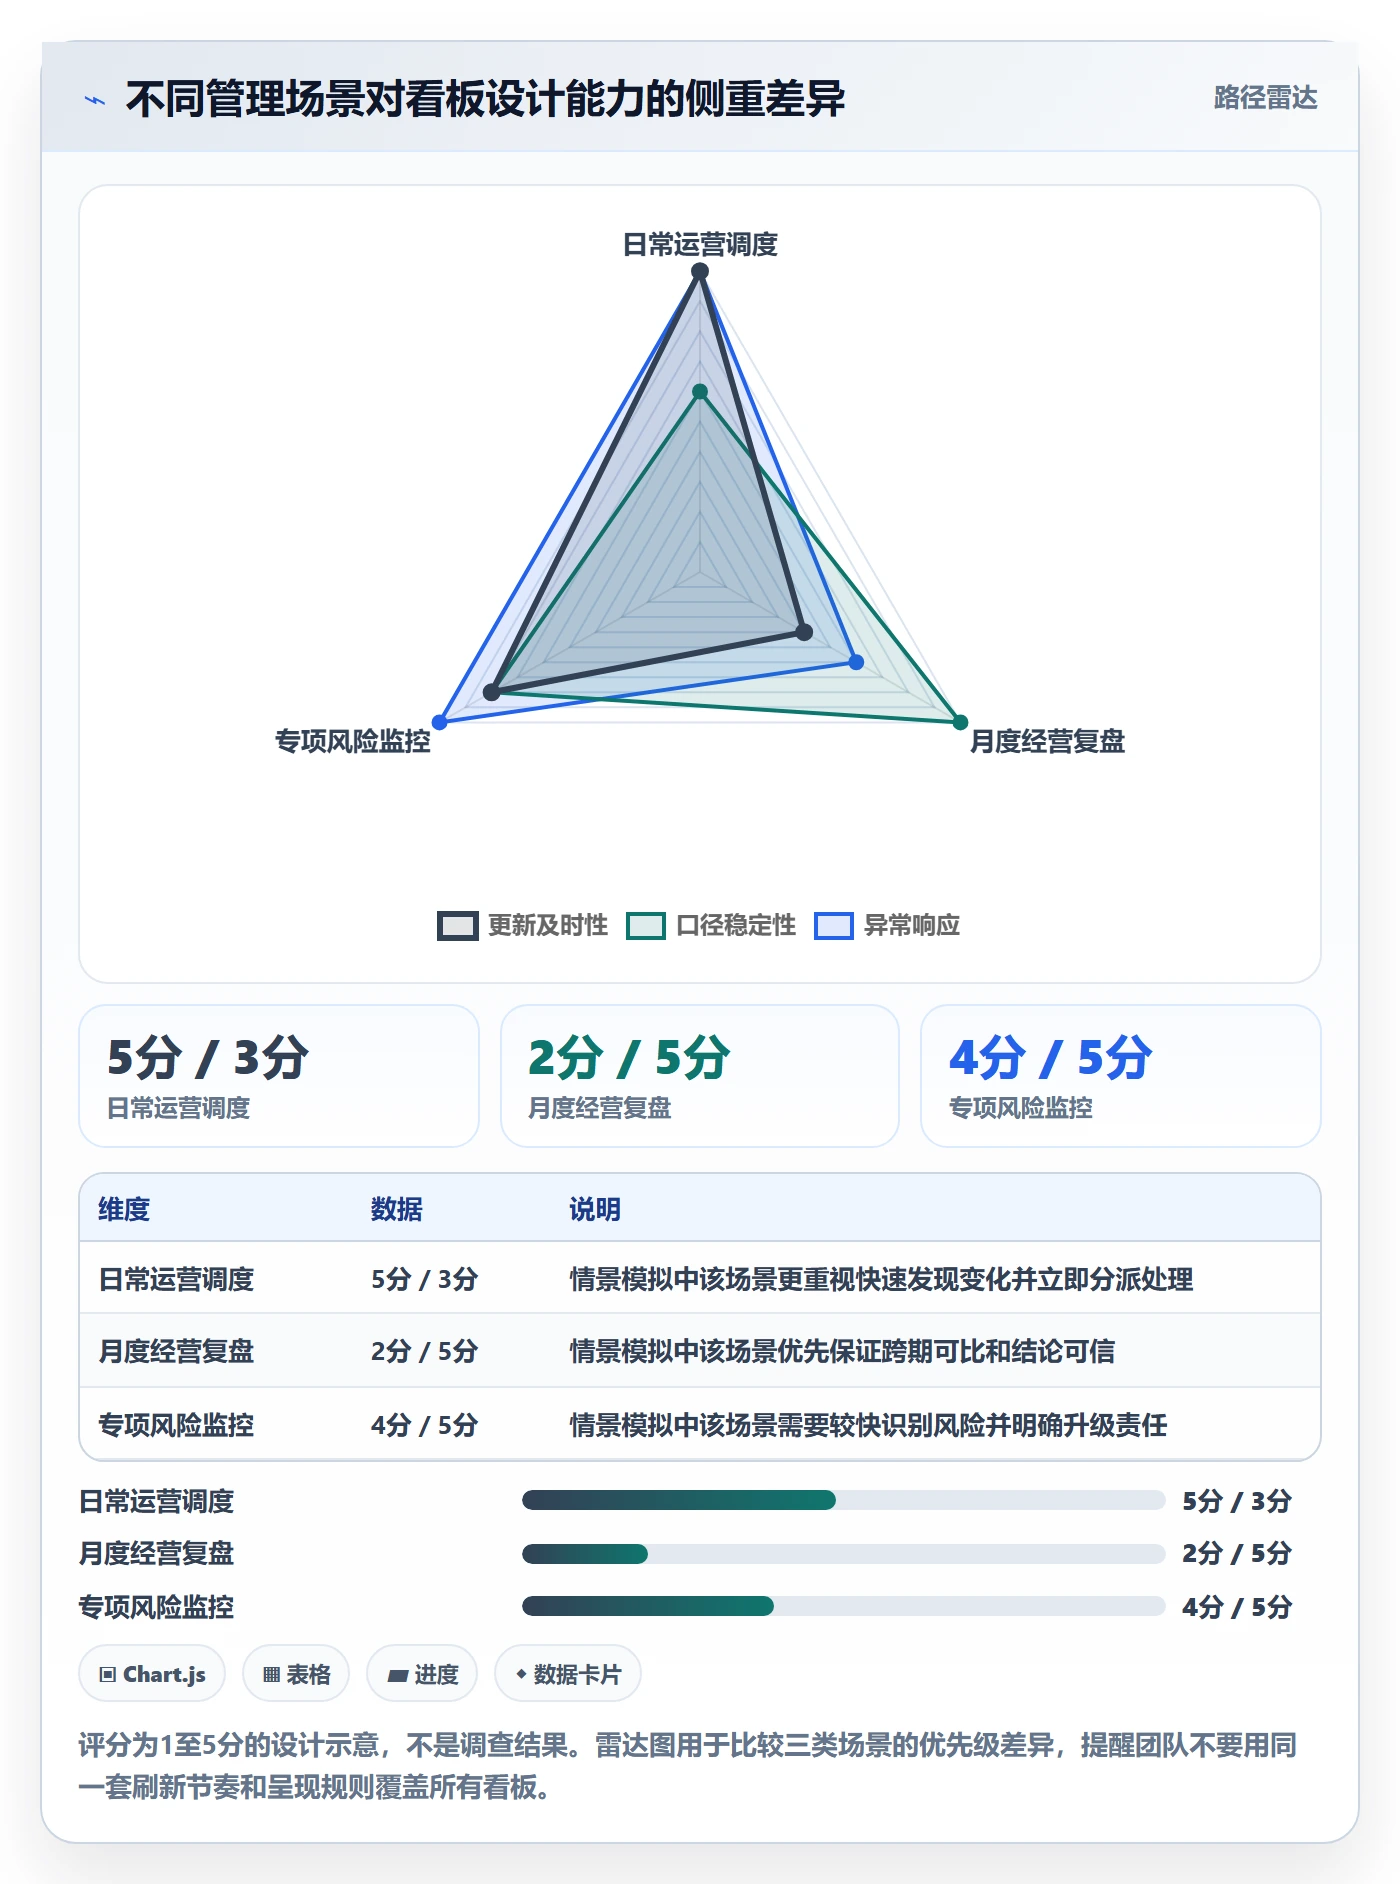Click the 说明 table column header
The width and height of the screenshot is (1400, 1884).
(595, 1209)
